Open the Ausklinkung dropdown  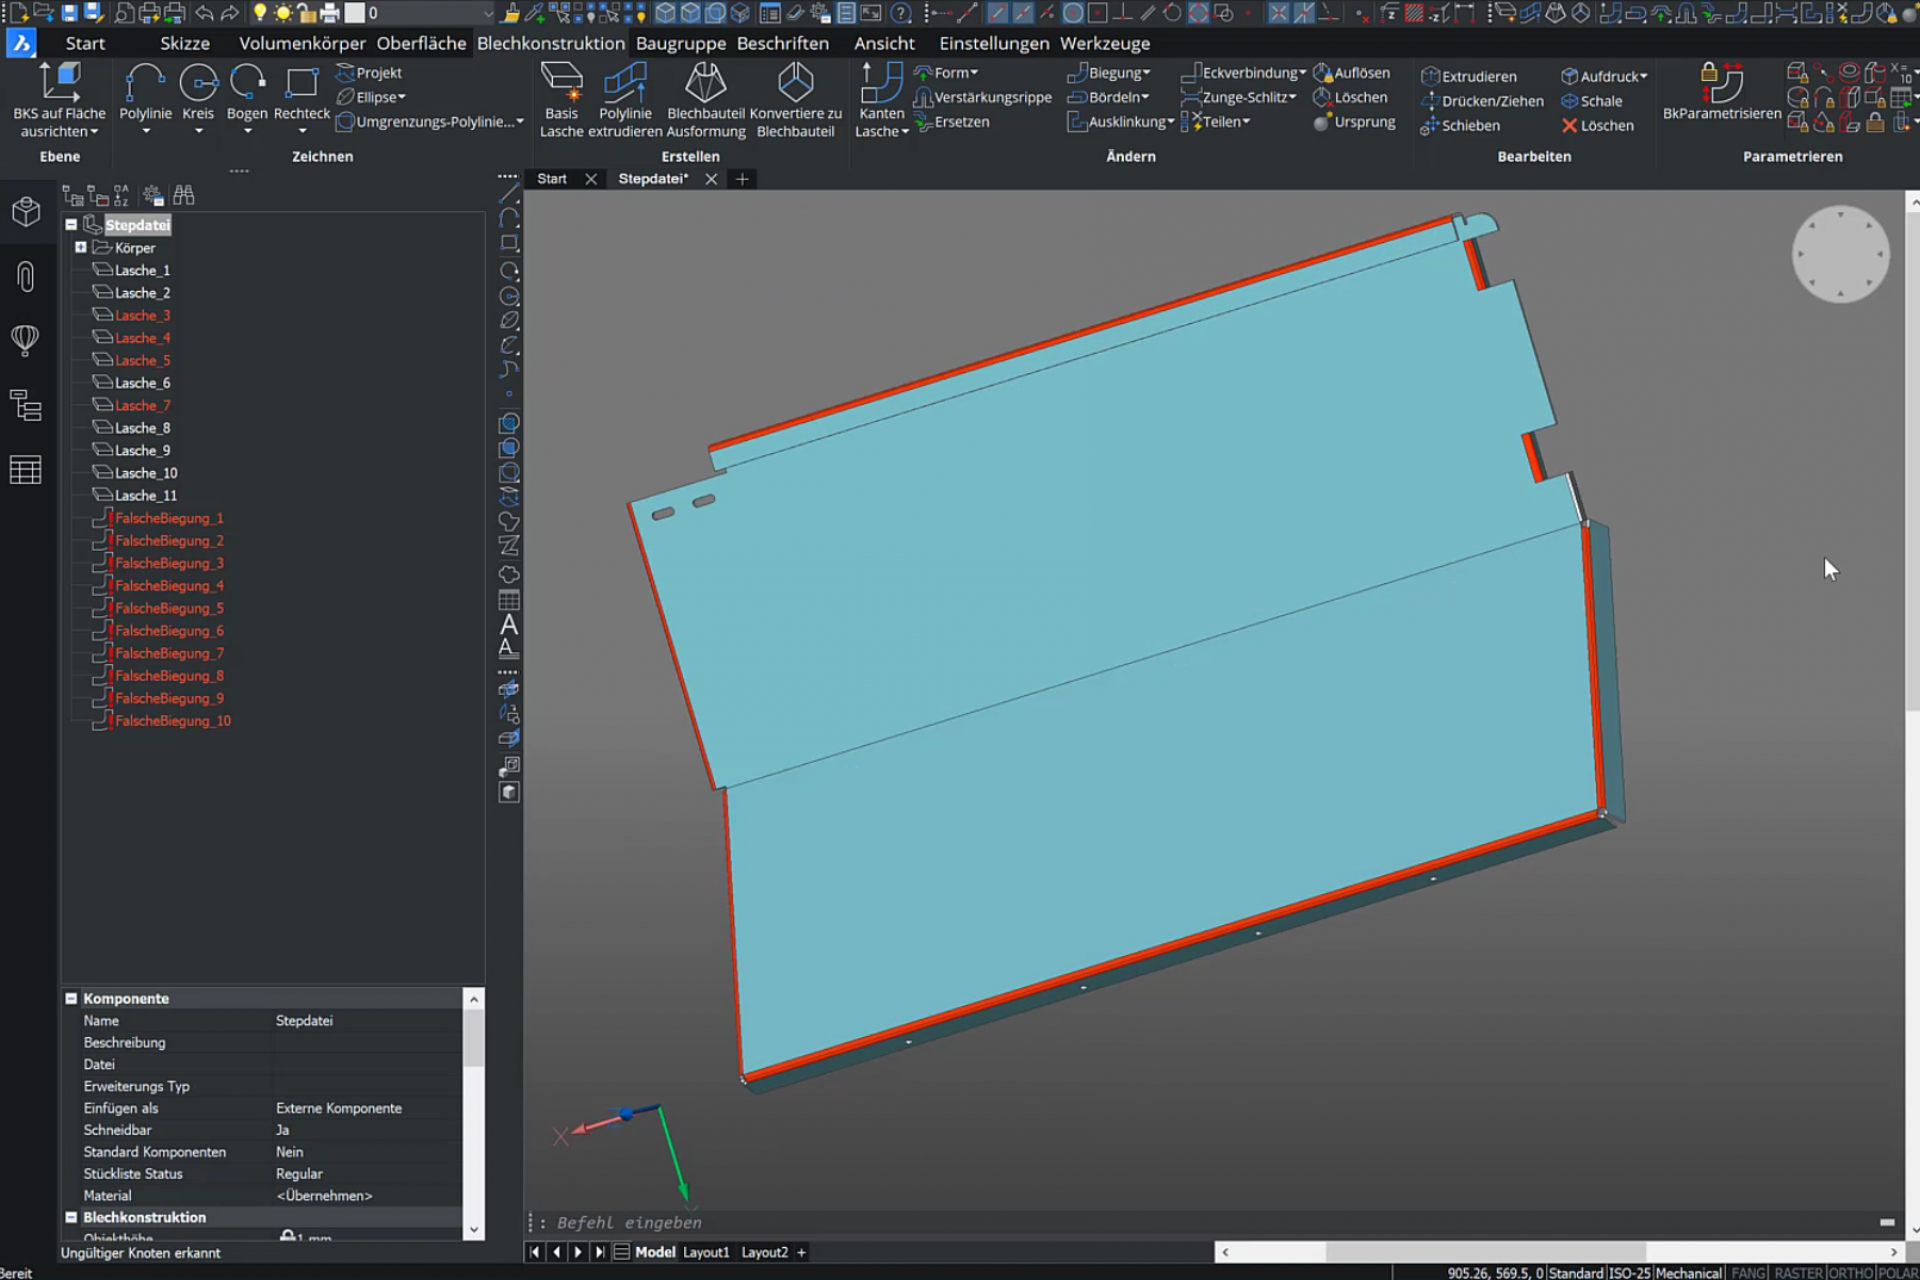(x=1121, y=122)
